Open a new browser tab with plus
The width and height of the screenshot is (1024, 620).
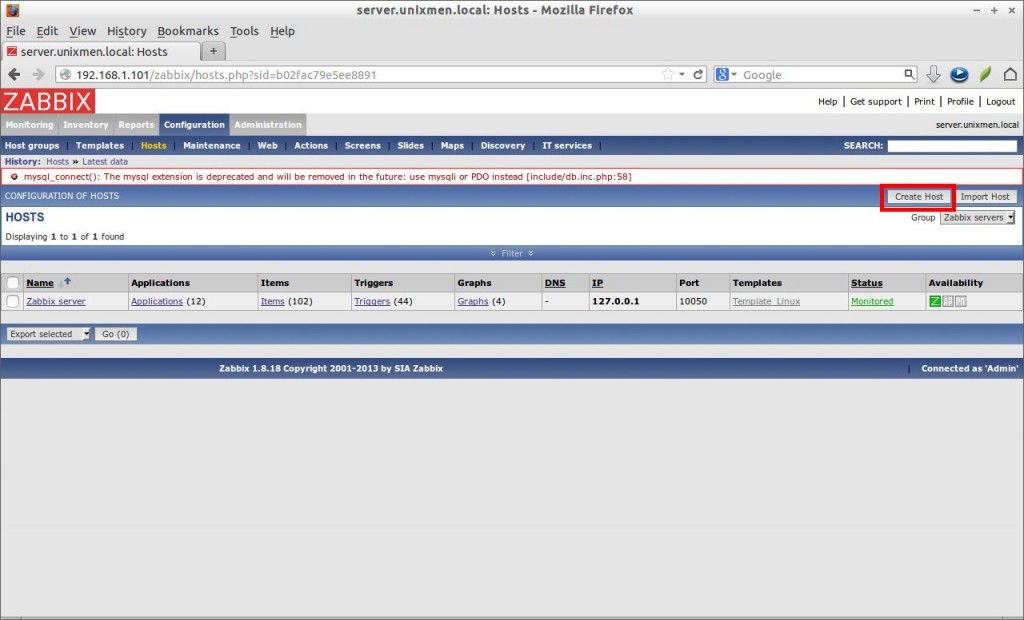coord(214,51)
